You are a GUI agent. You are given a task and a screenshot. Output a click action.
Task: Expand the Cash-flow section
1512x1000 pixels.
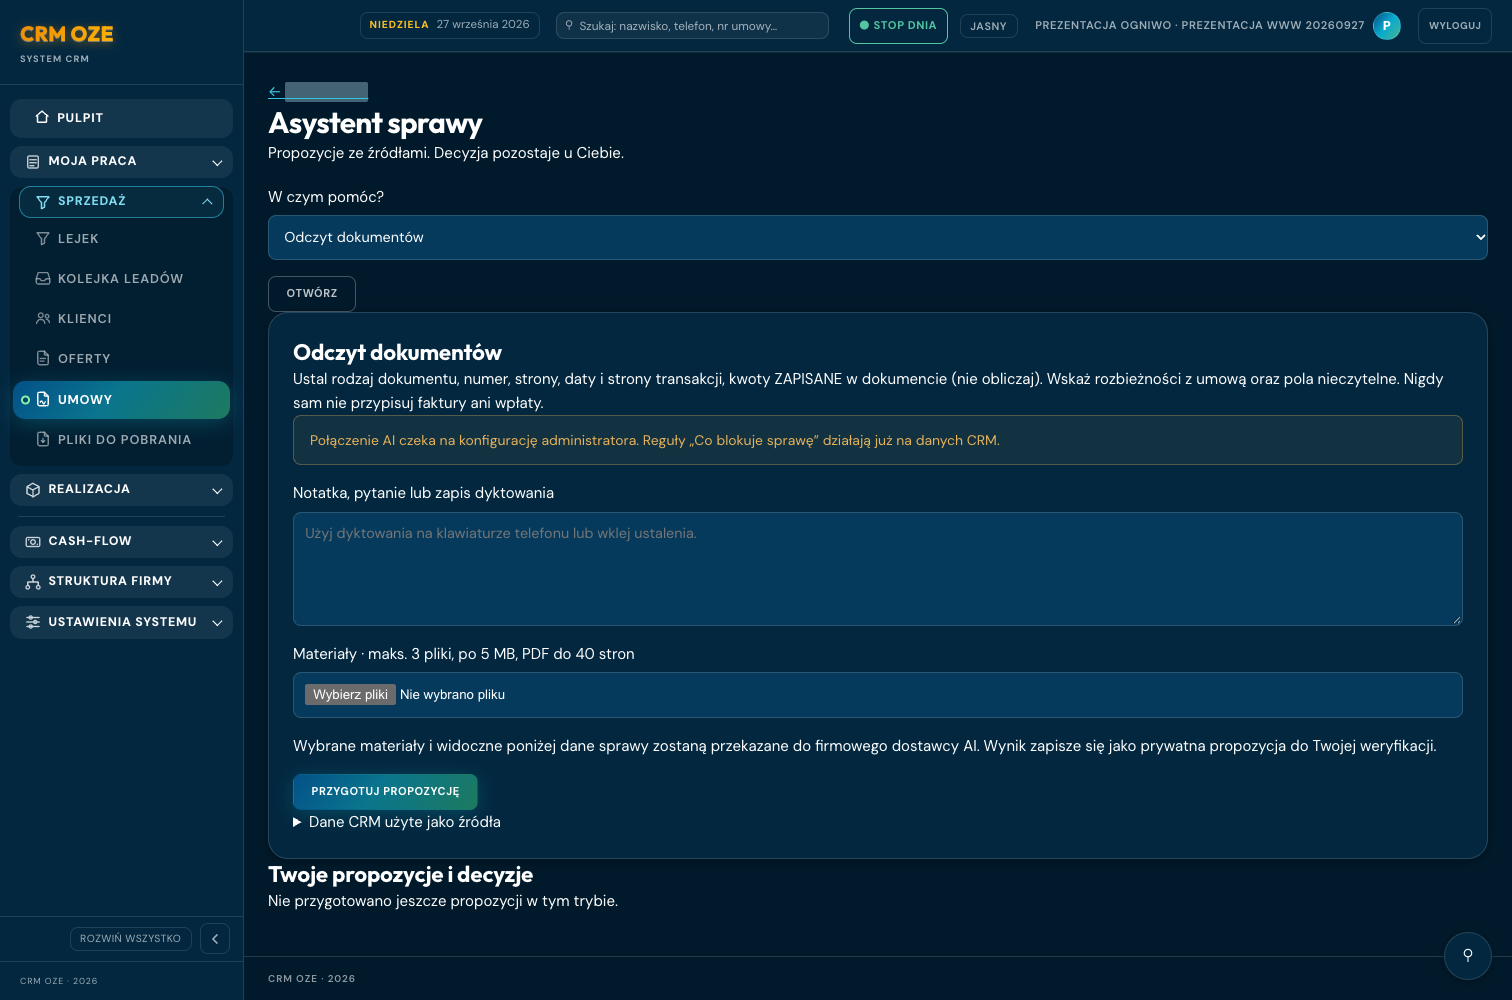pyautogui.click(x=121, y=542)
